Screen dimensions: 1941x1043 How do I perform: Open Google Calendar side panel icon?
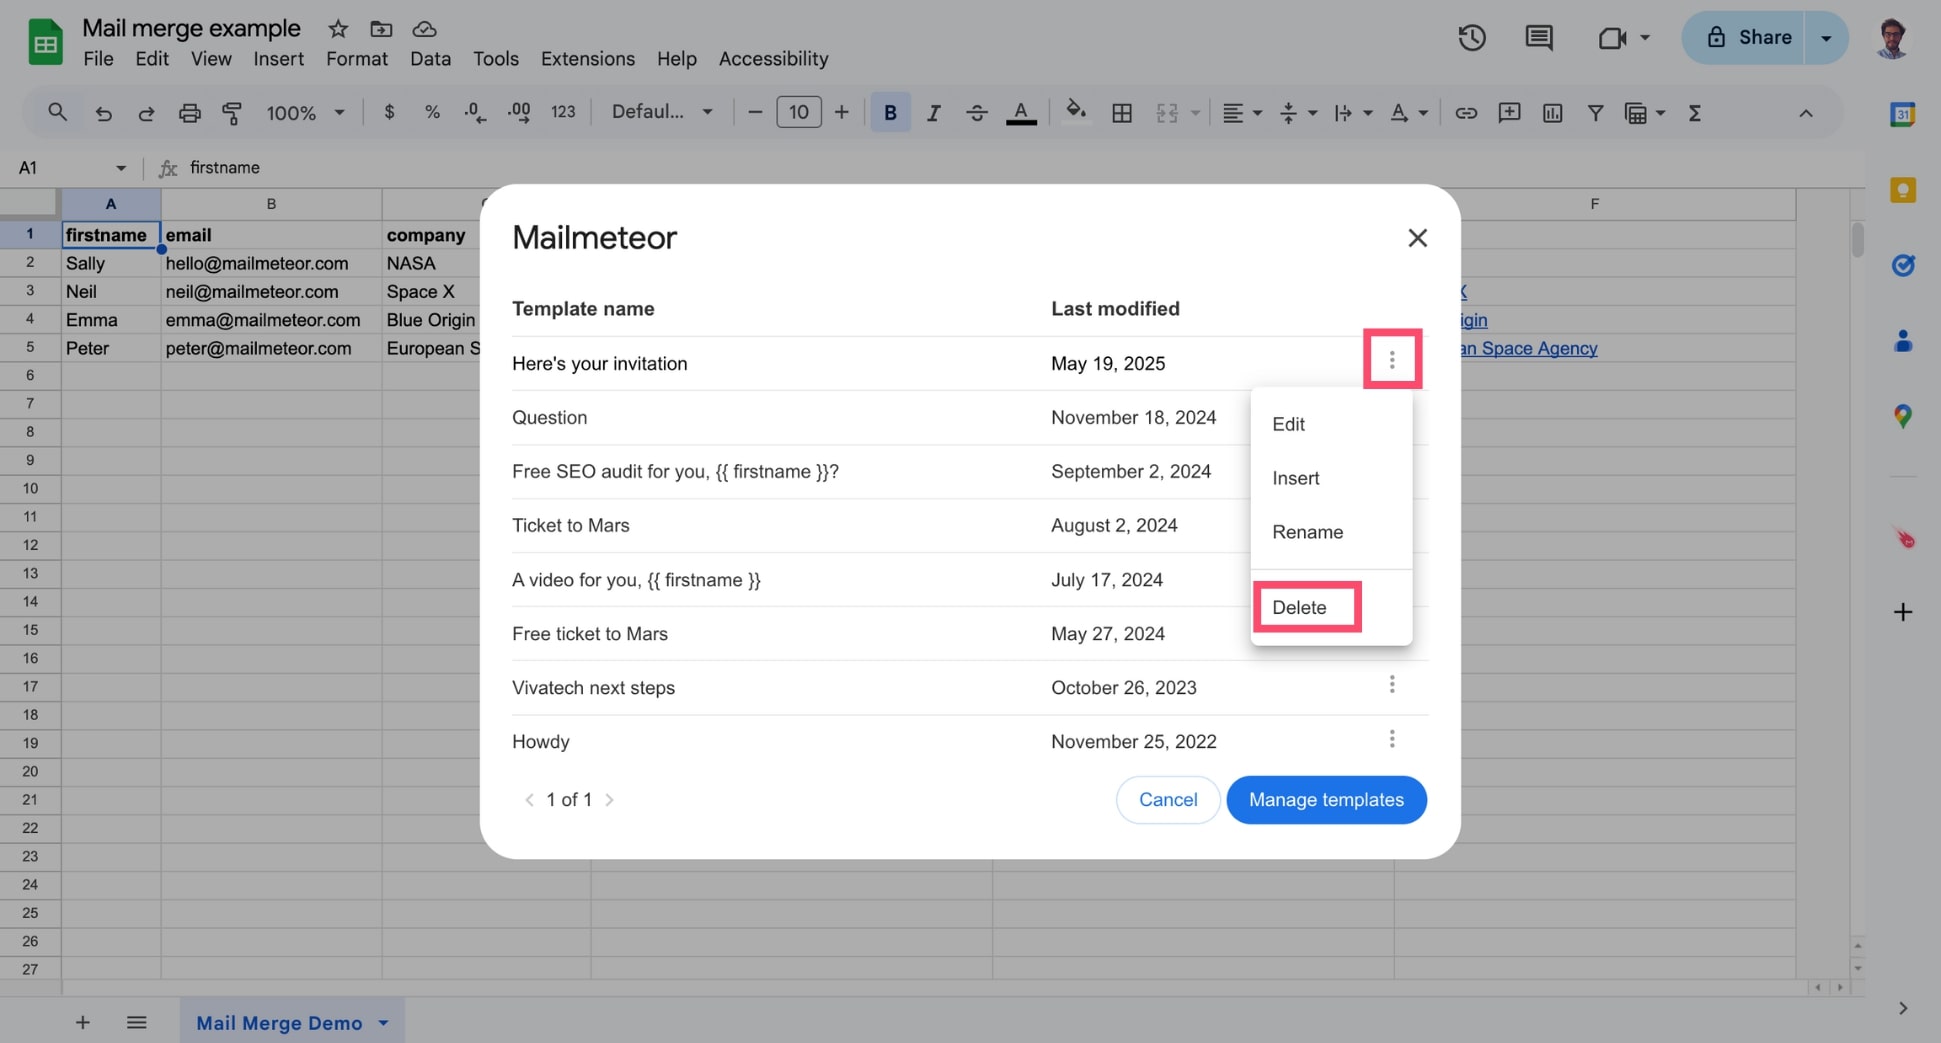[x=1902, y=114]
